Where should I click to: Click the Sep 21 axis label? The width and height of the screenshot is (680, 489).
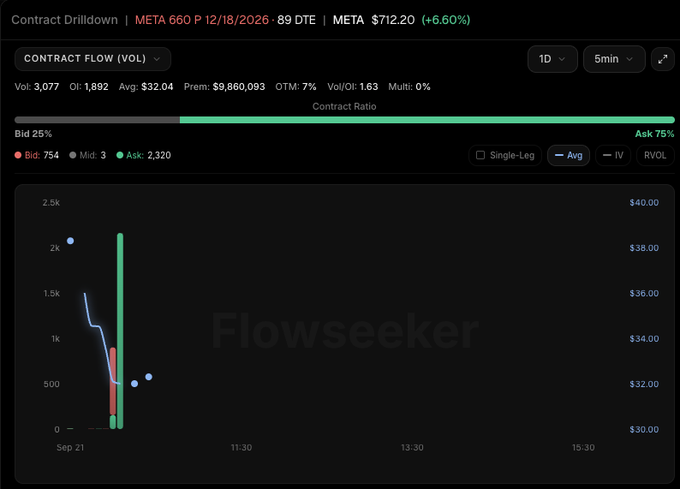70,447
